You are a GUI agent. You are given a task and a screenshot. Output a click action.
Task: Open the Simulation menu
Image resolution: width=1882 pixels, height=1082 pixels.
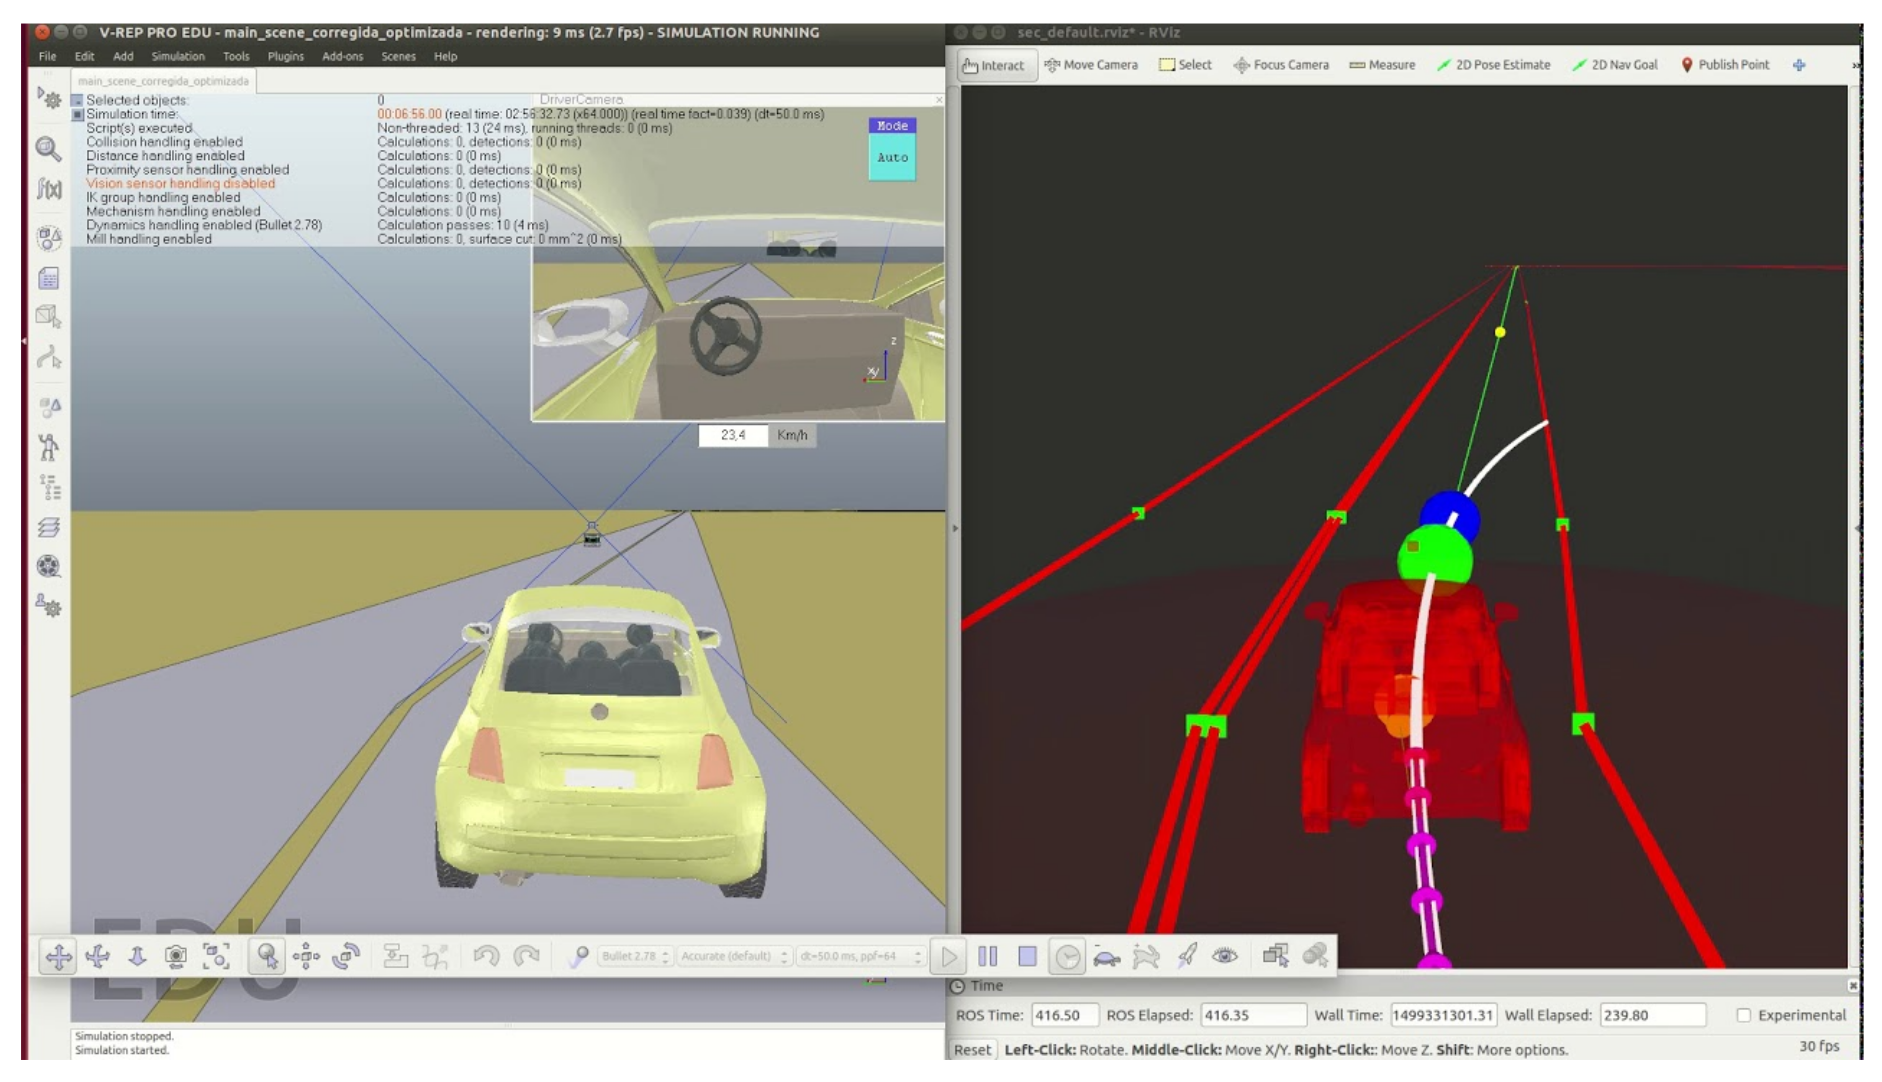tap(177, 56)
